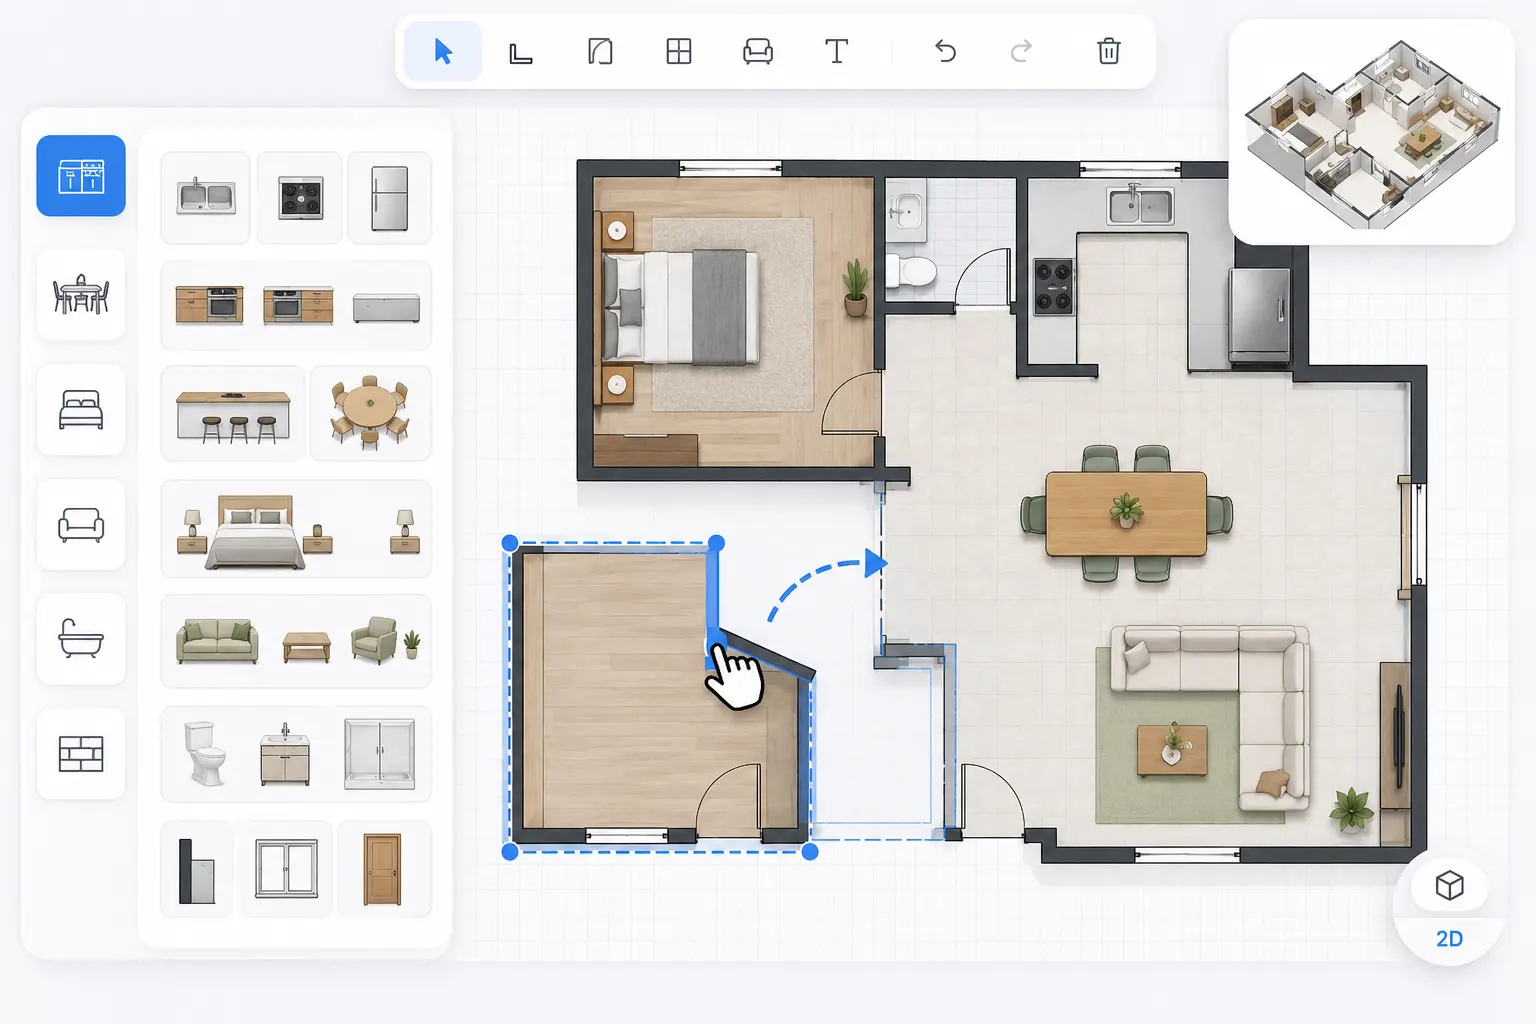Select the window item in library
Viewport: 1536px width, 1024px height.
[x=286, y=870]
